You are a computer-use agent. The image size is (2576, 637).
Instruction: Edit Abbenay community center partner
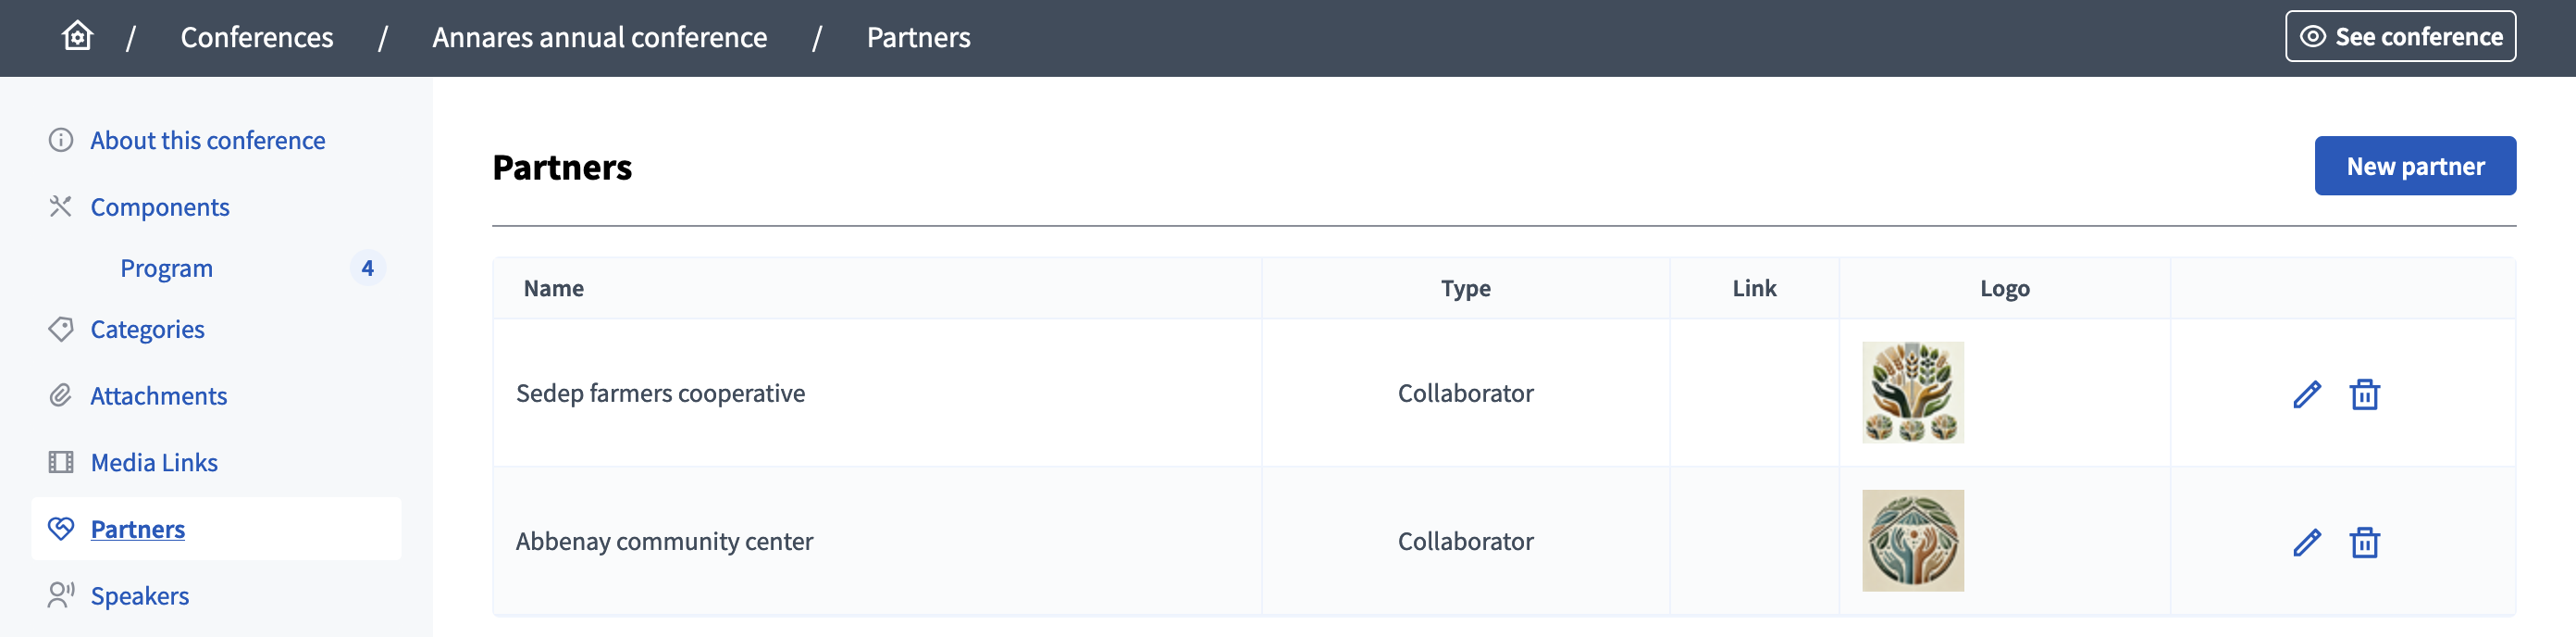point(2306,542)
